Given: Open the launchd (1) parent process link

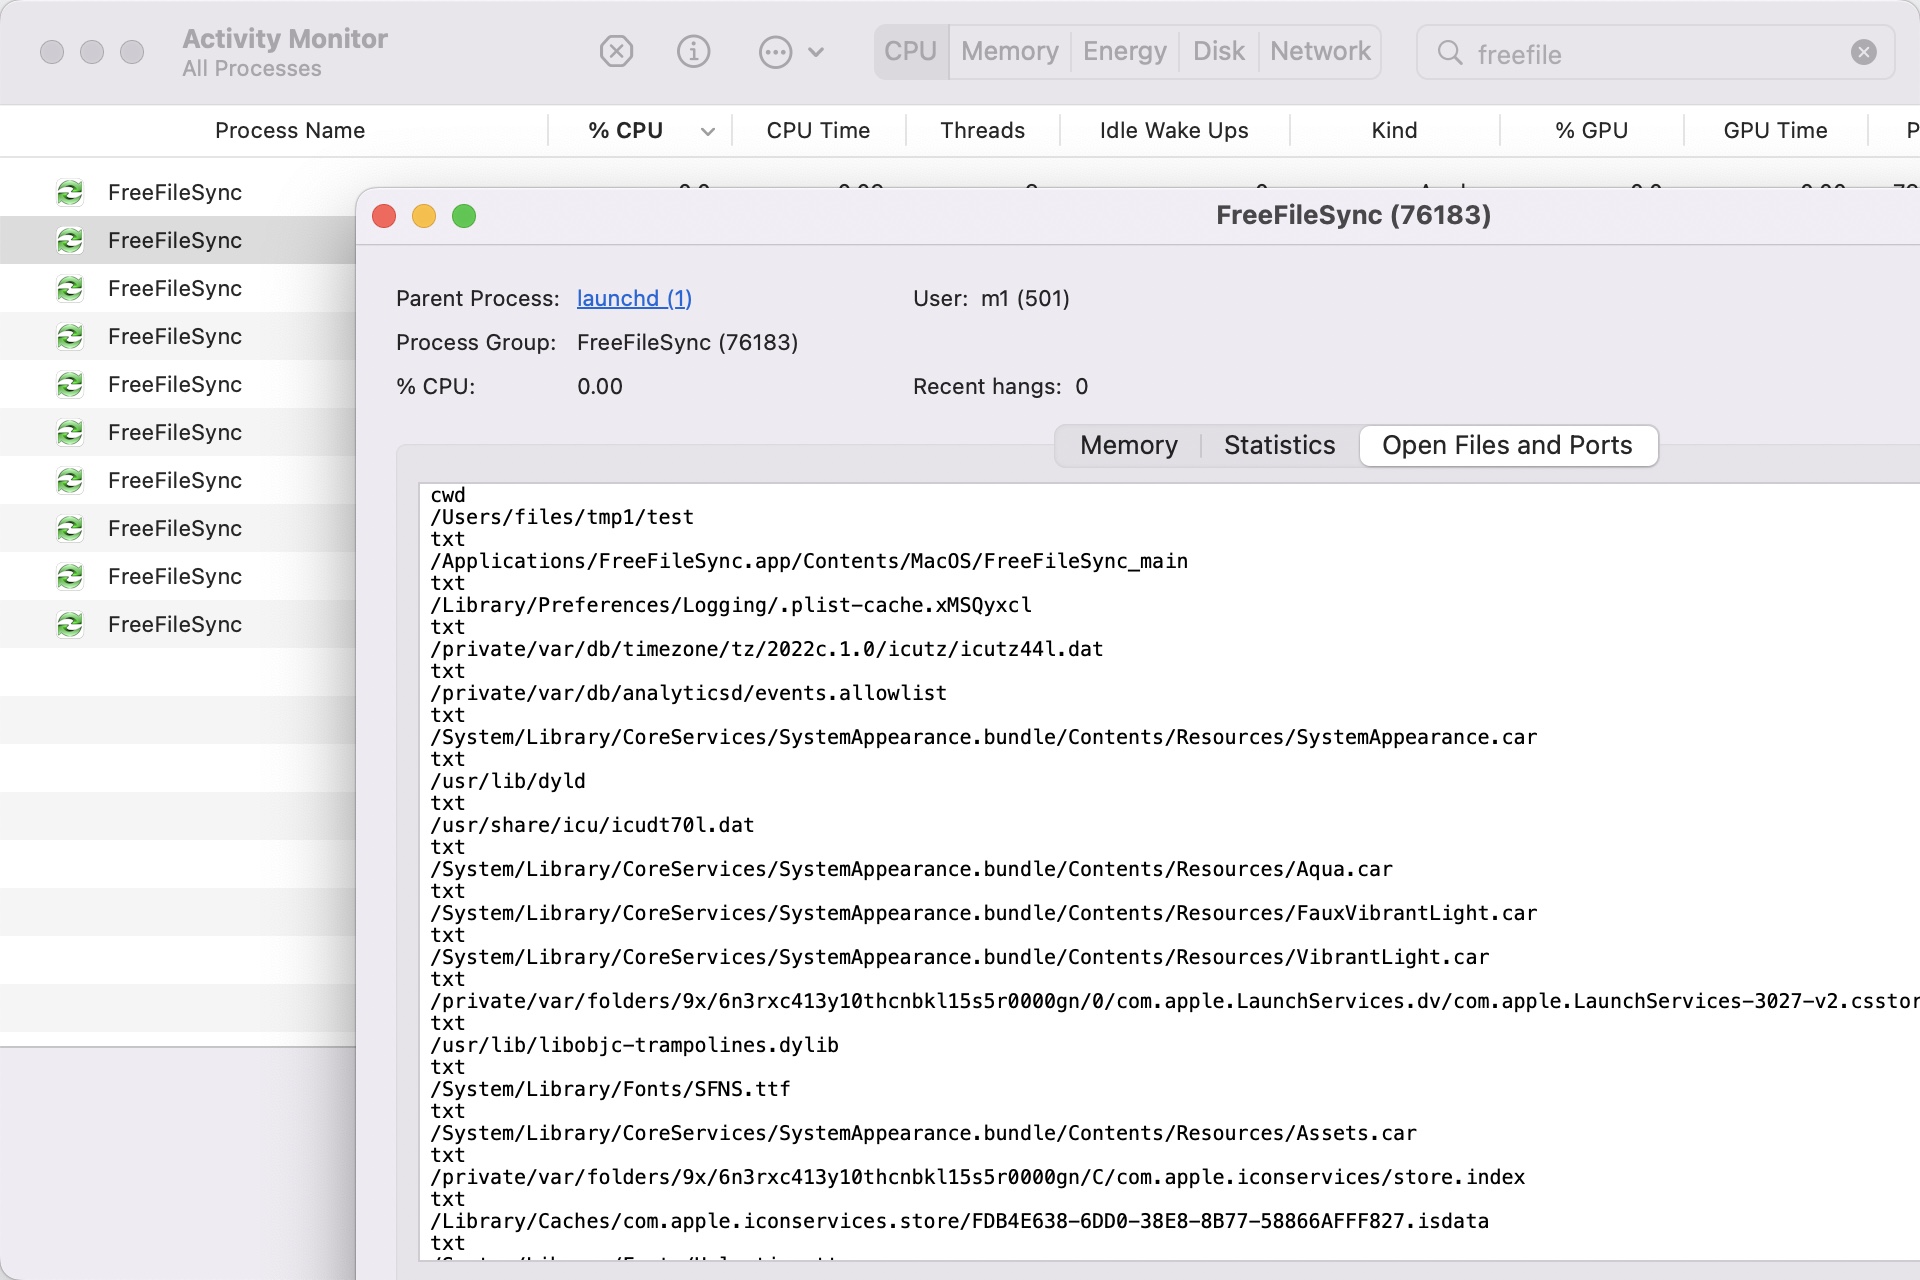Looking at the screenshot, I should pyautogui.click(x=634, y=298).
